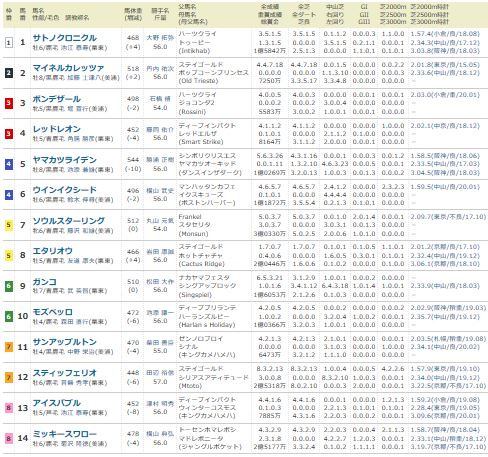Image resolution: width=488 pixels, height=457 pixels.
Task: Open horse link マイネルカレッツァ
Action: tap(68, 68)
